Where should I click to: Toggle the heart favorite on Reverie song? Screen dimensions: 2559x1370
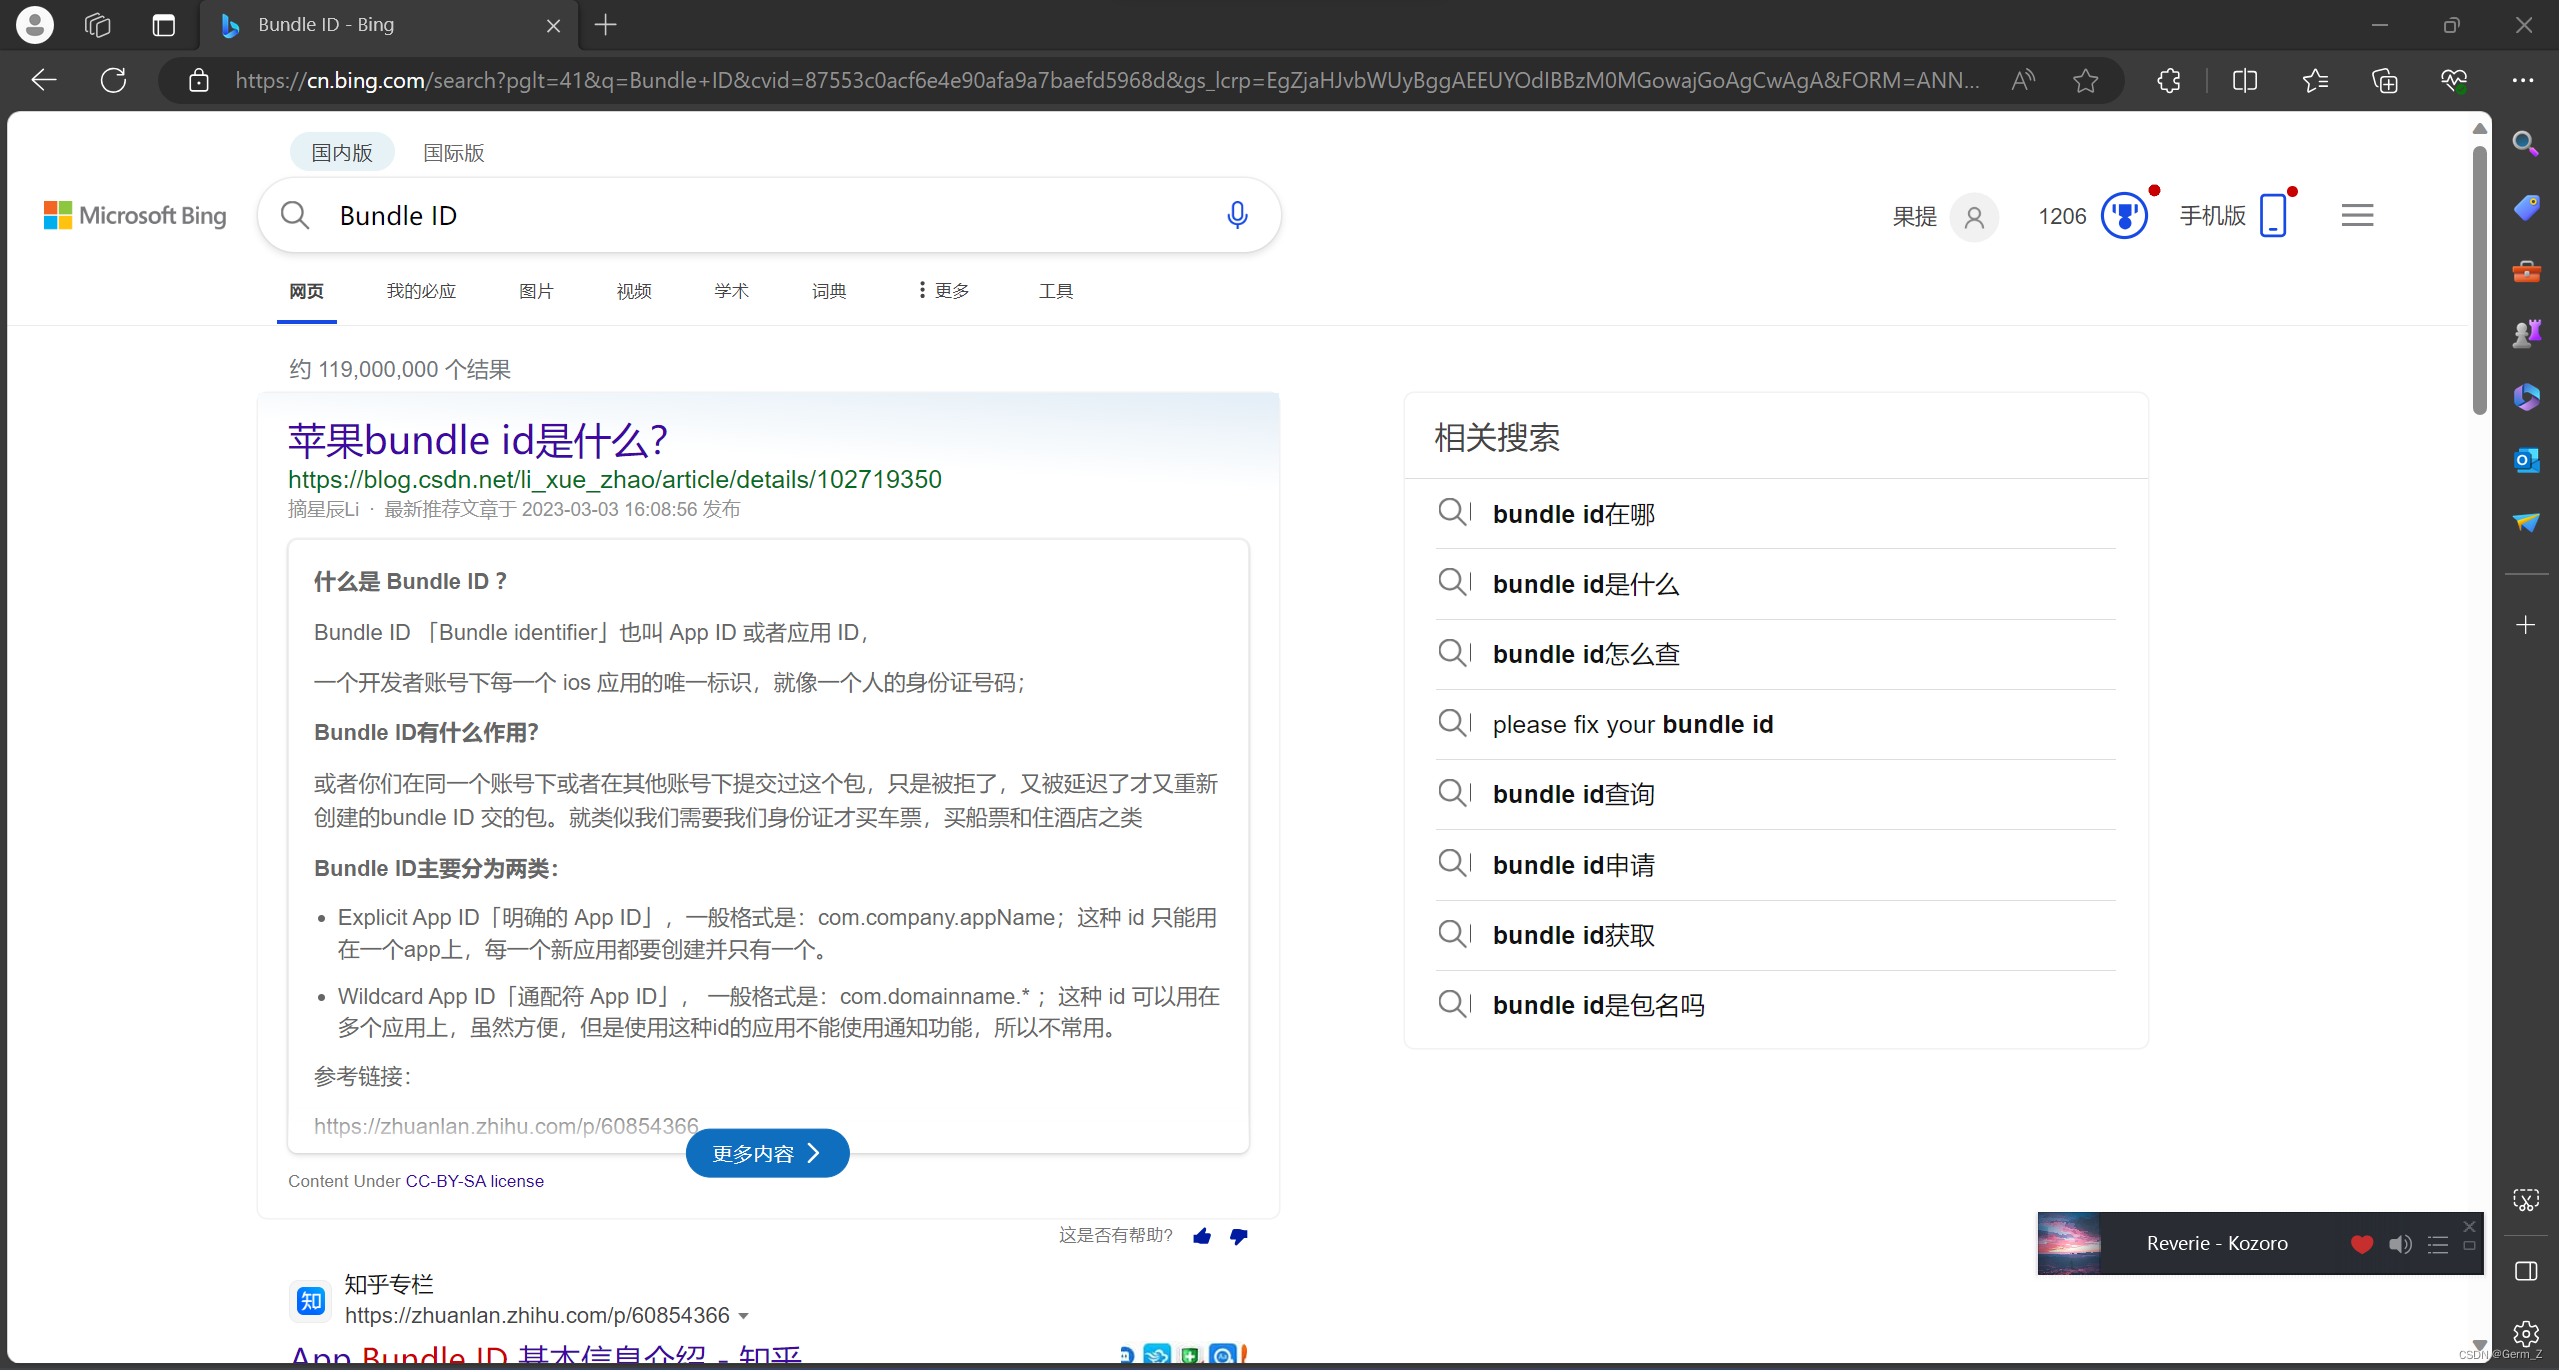click(x=2361, y=1244)
